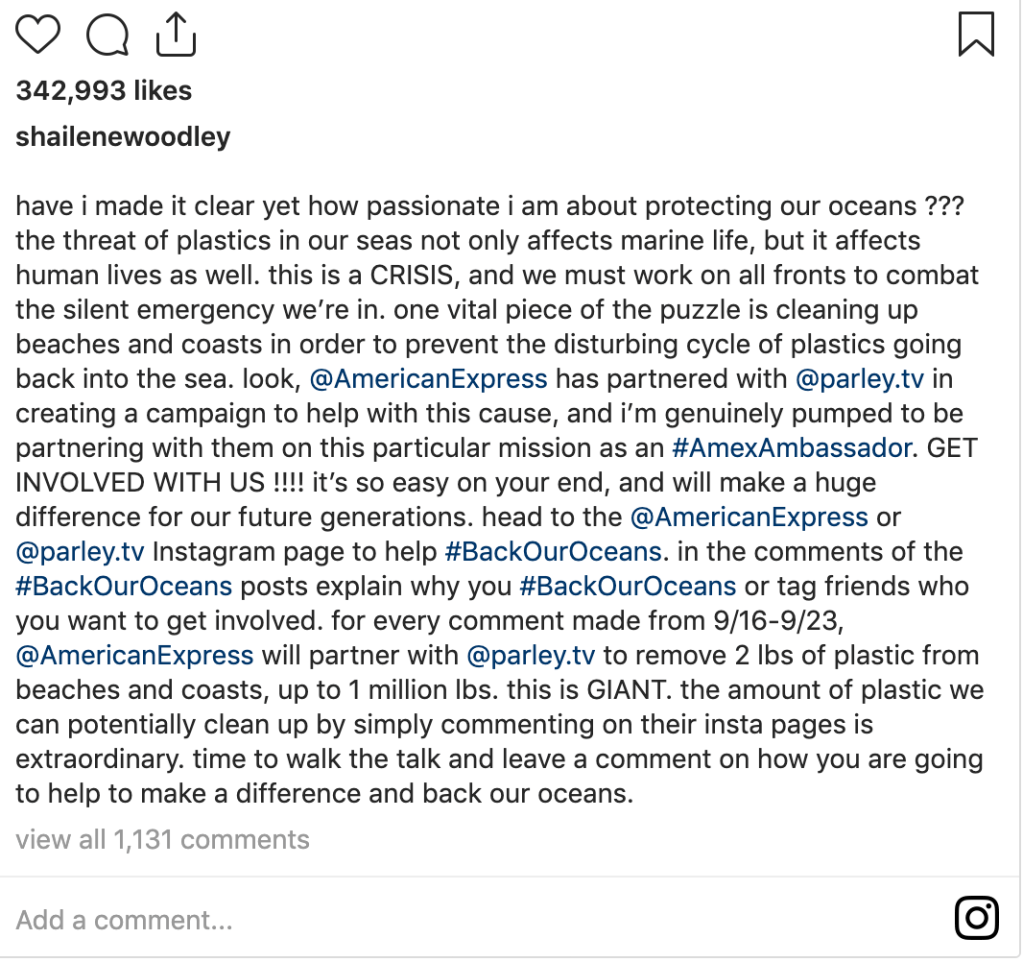This screenshot has height=962, width=1023.
Task: Open comments via speech bubble icon
Action: click(107, 36)
